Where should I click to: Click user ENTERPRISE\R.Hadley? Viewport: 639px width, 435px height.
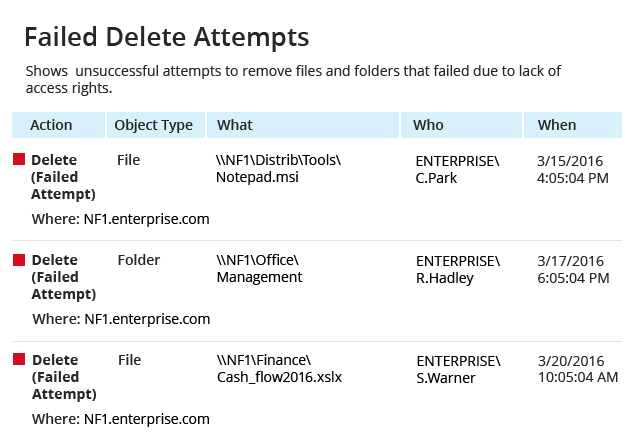tap(458, 269)
